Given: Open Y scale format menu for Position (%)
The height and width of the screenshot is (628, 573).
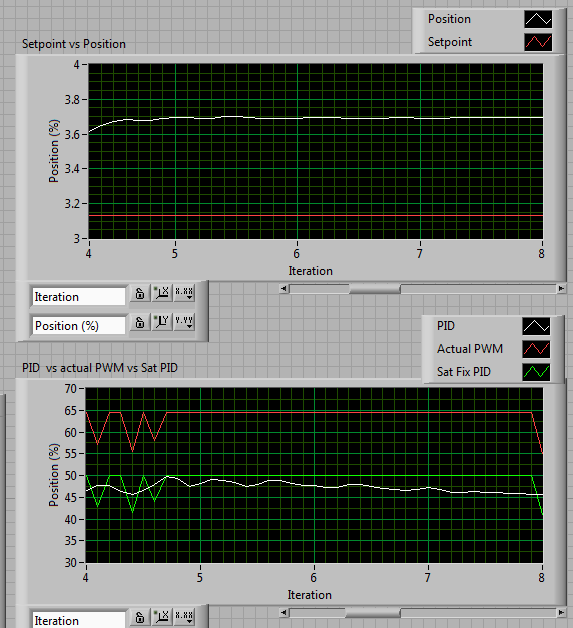Looking at the screenshot, I should click(184, 322).
